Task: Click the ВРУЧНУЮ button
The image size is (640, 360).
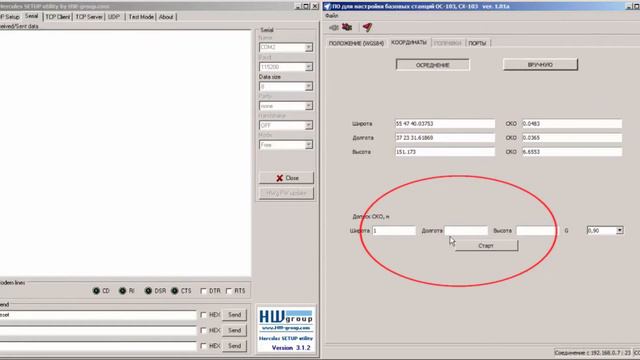Action: click(x=540, y=64)
